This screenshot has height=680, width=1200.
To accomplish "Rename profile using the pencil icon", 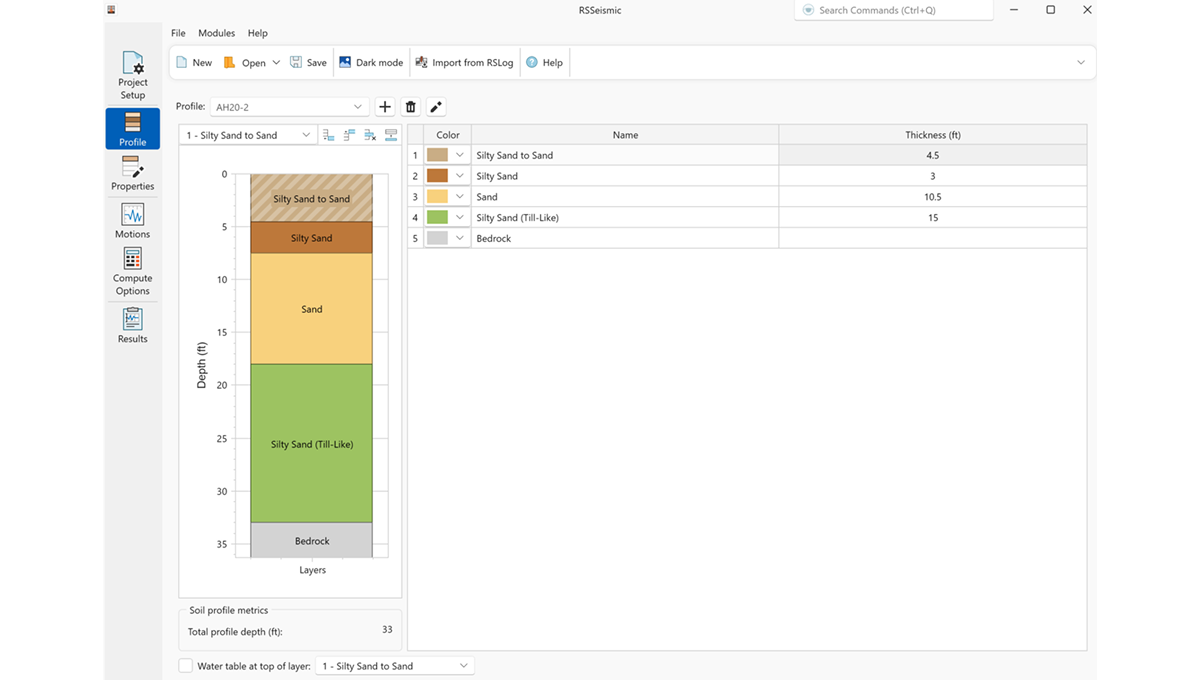I will (436, 107).
